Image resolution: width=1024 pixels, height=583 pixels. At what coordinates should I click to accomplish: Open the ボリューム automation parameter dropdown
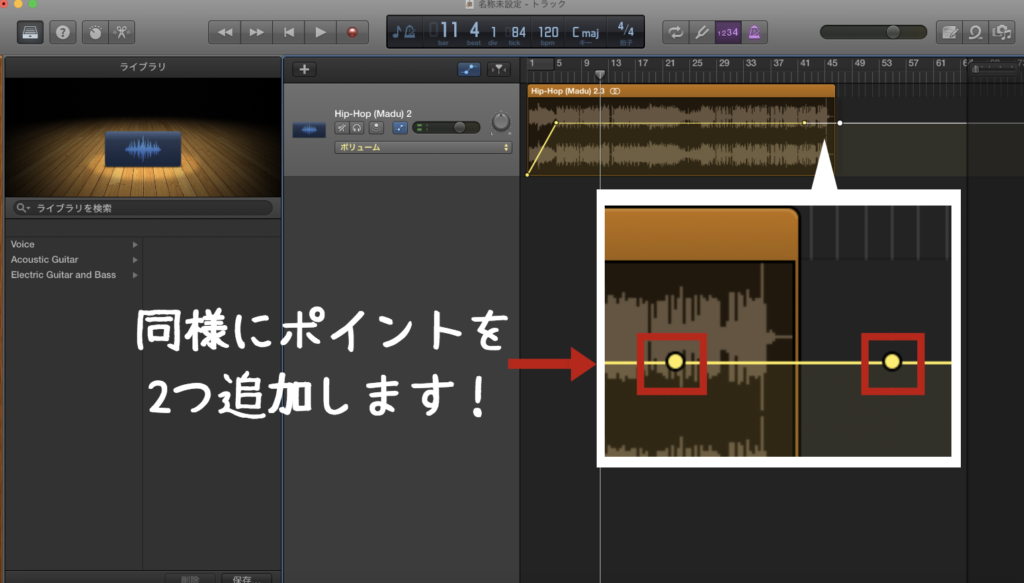point(423,147)
